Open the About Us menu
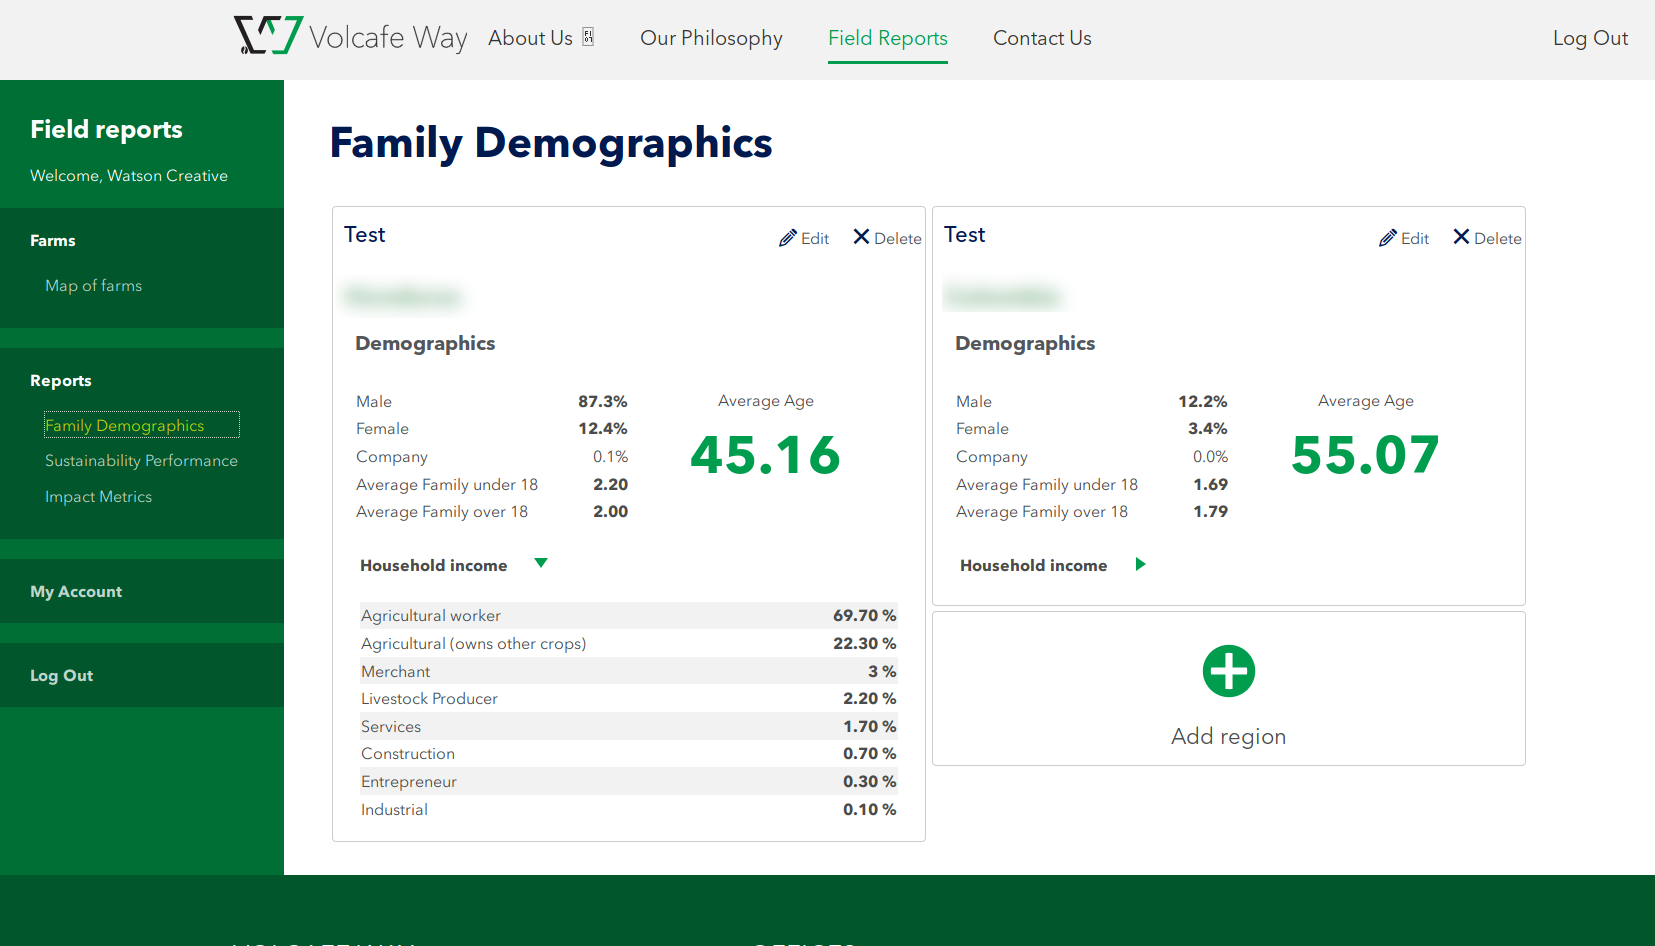1655x946 pixels. pos(530,38)
